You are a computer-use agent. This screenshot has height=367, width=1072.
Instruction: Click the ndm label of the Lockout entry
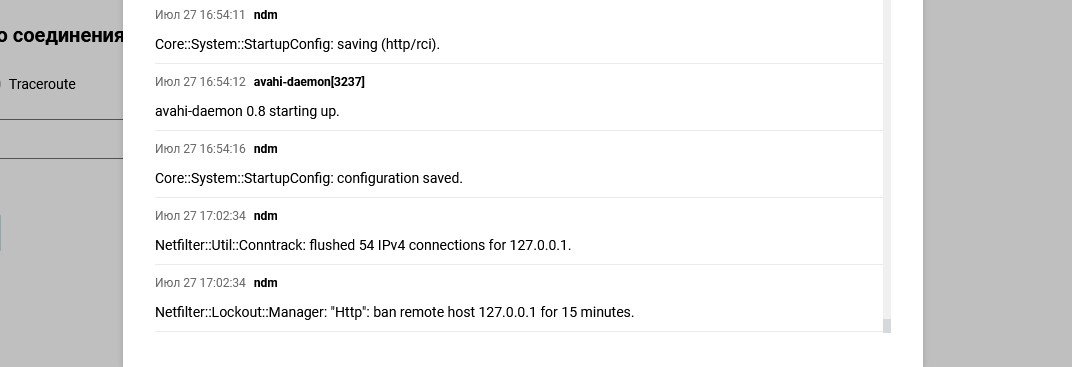click(x=265, y=283)
